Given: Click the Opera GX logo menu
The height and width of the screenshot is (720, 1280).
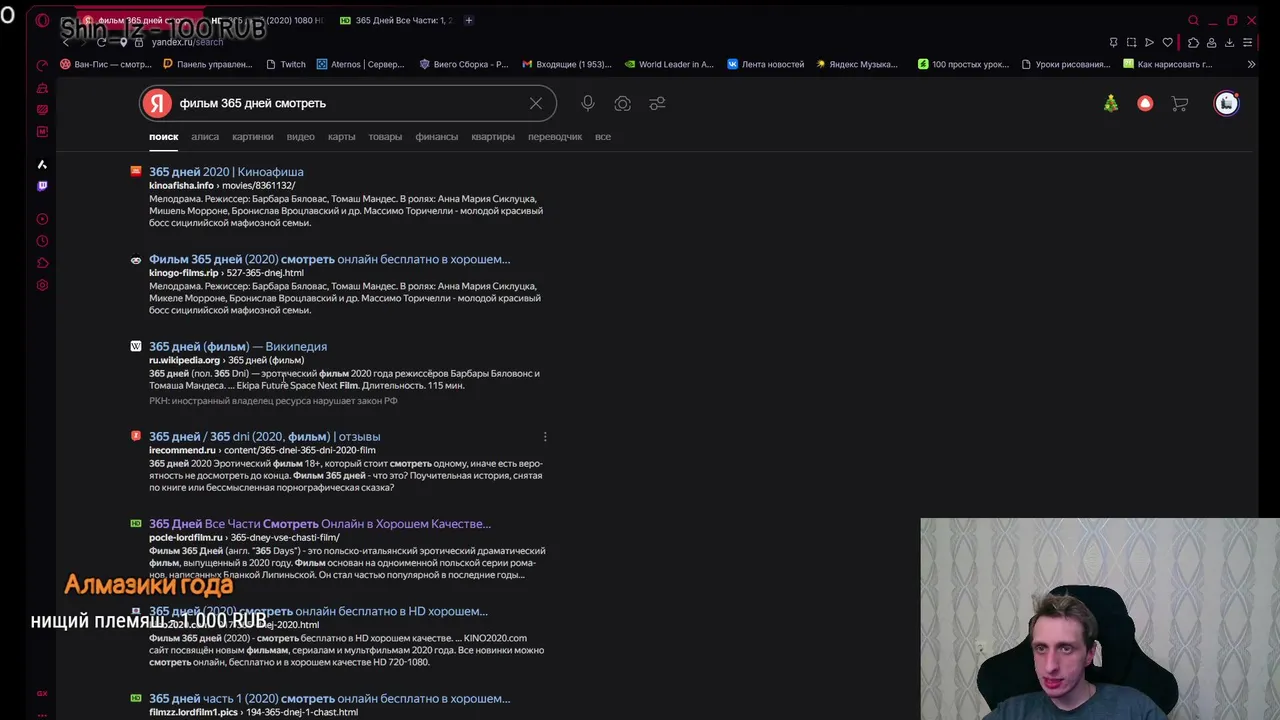Looking at the screenshot, I should [42, 20].
